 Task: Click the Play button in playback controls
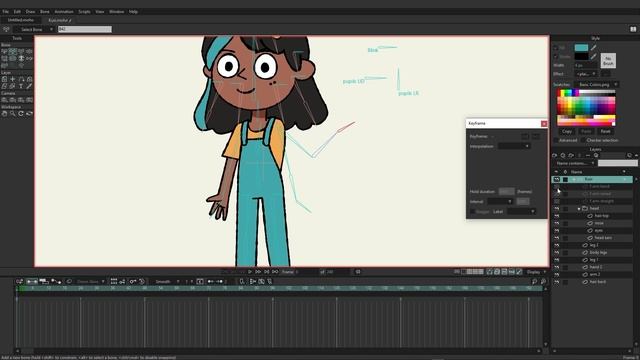pos(250,272)
